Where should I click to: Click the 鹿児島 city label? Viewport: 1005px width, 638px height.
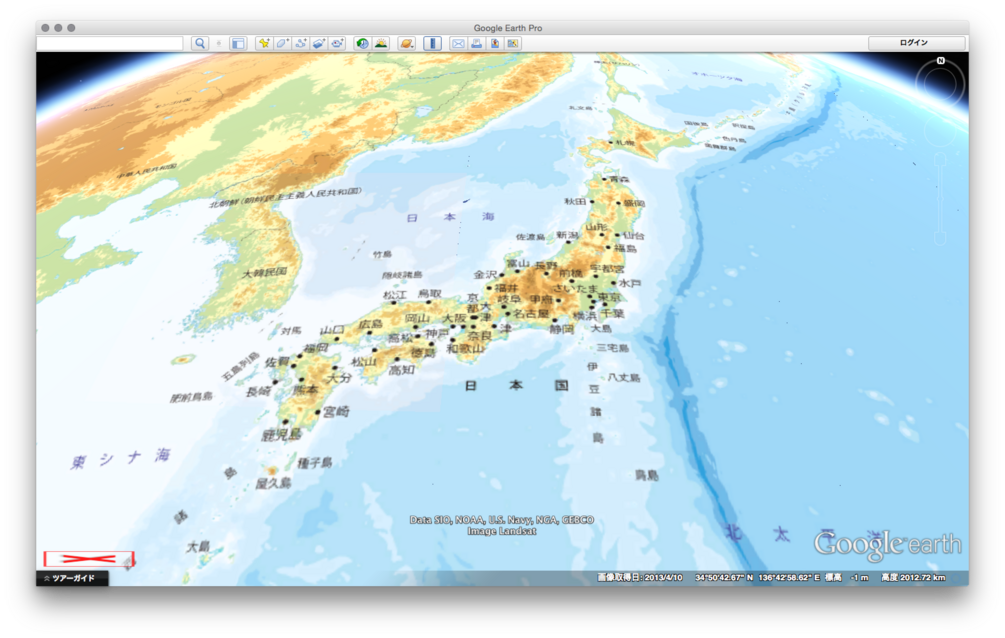point(281,435)
